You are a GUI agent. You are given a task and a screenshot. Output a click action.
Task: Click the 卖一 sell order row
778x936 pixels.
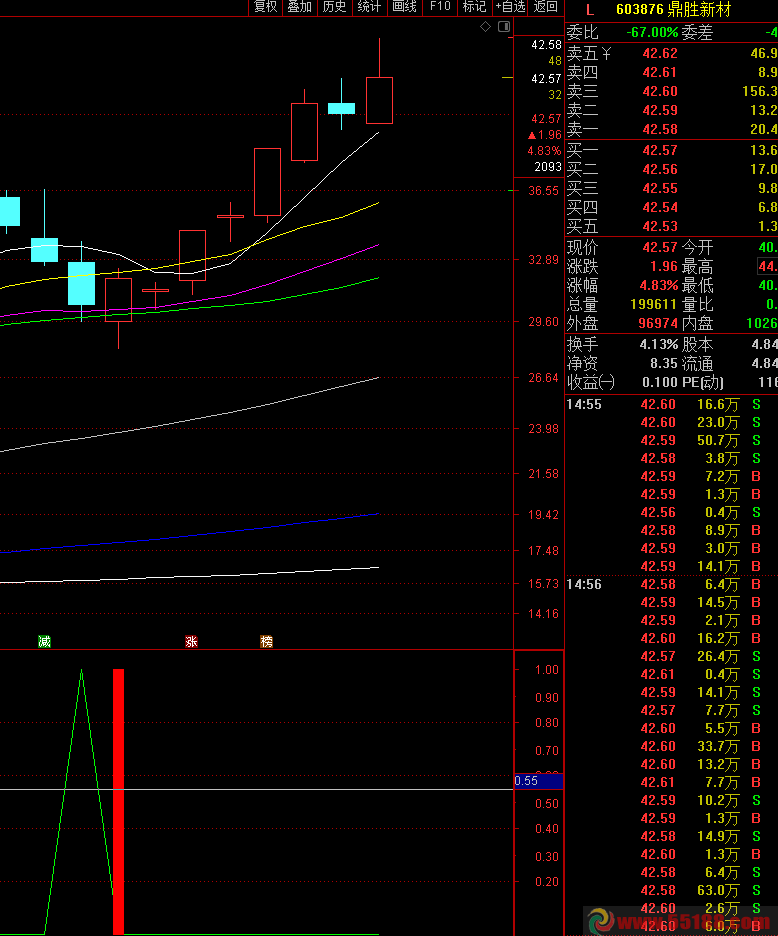672,130
